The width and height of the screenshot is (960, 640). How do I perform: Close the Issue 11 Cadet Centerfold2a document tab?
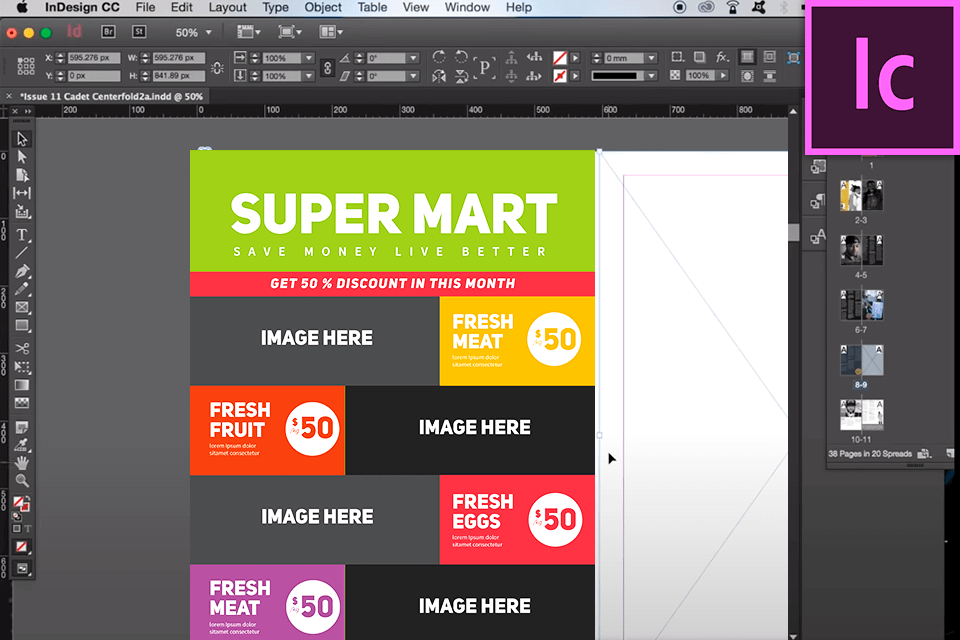[x=10, y=96]
